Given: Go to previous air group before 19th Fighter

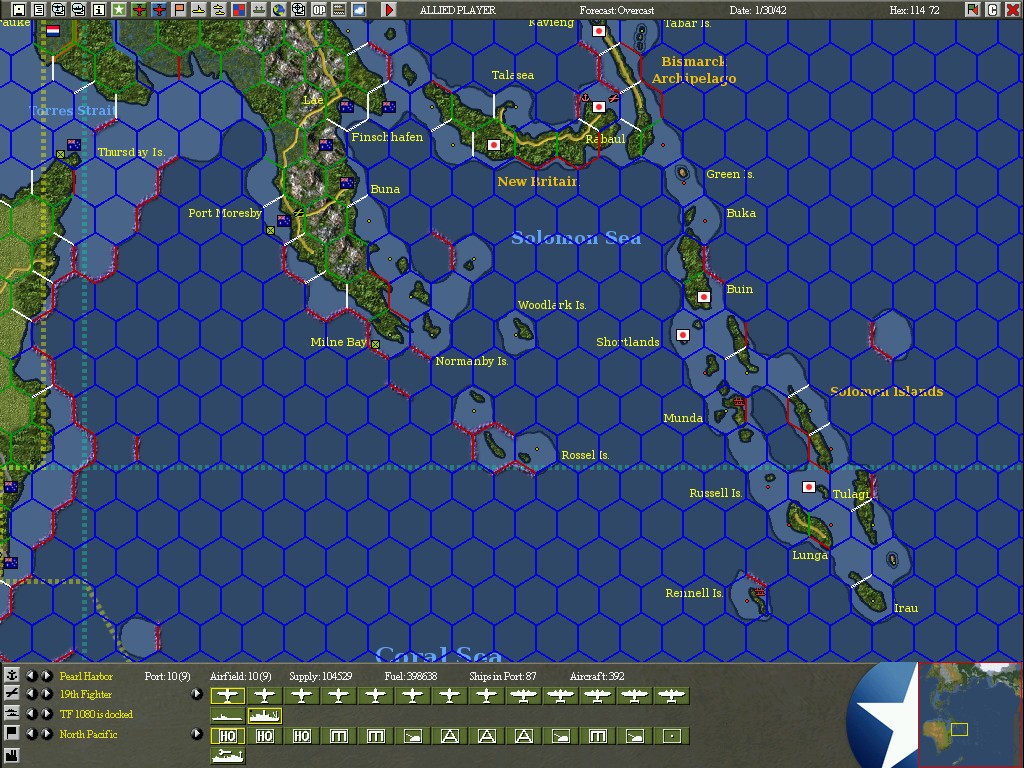Looking at the screenshot, I should click(31, 694).
